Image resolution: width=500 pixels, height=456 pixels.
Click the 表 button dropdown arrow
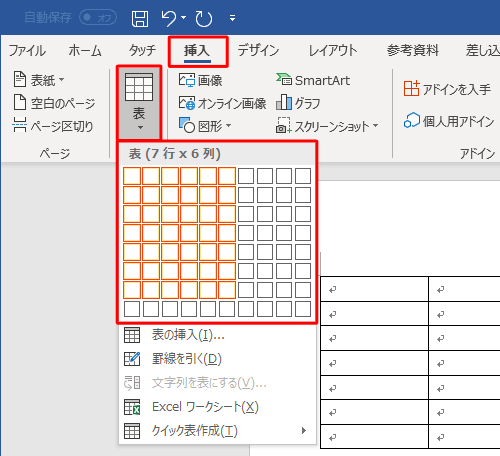coord(140,128)
